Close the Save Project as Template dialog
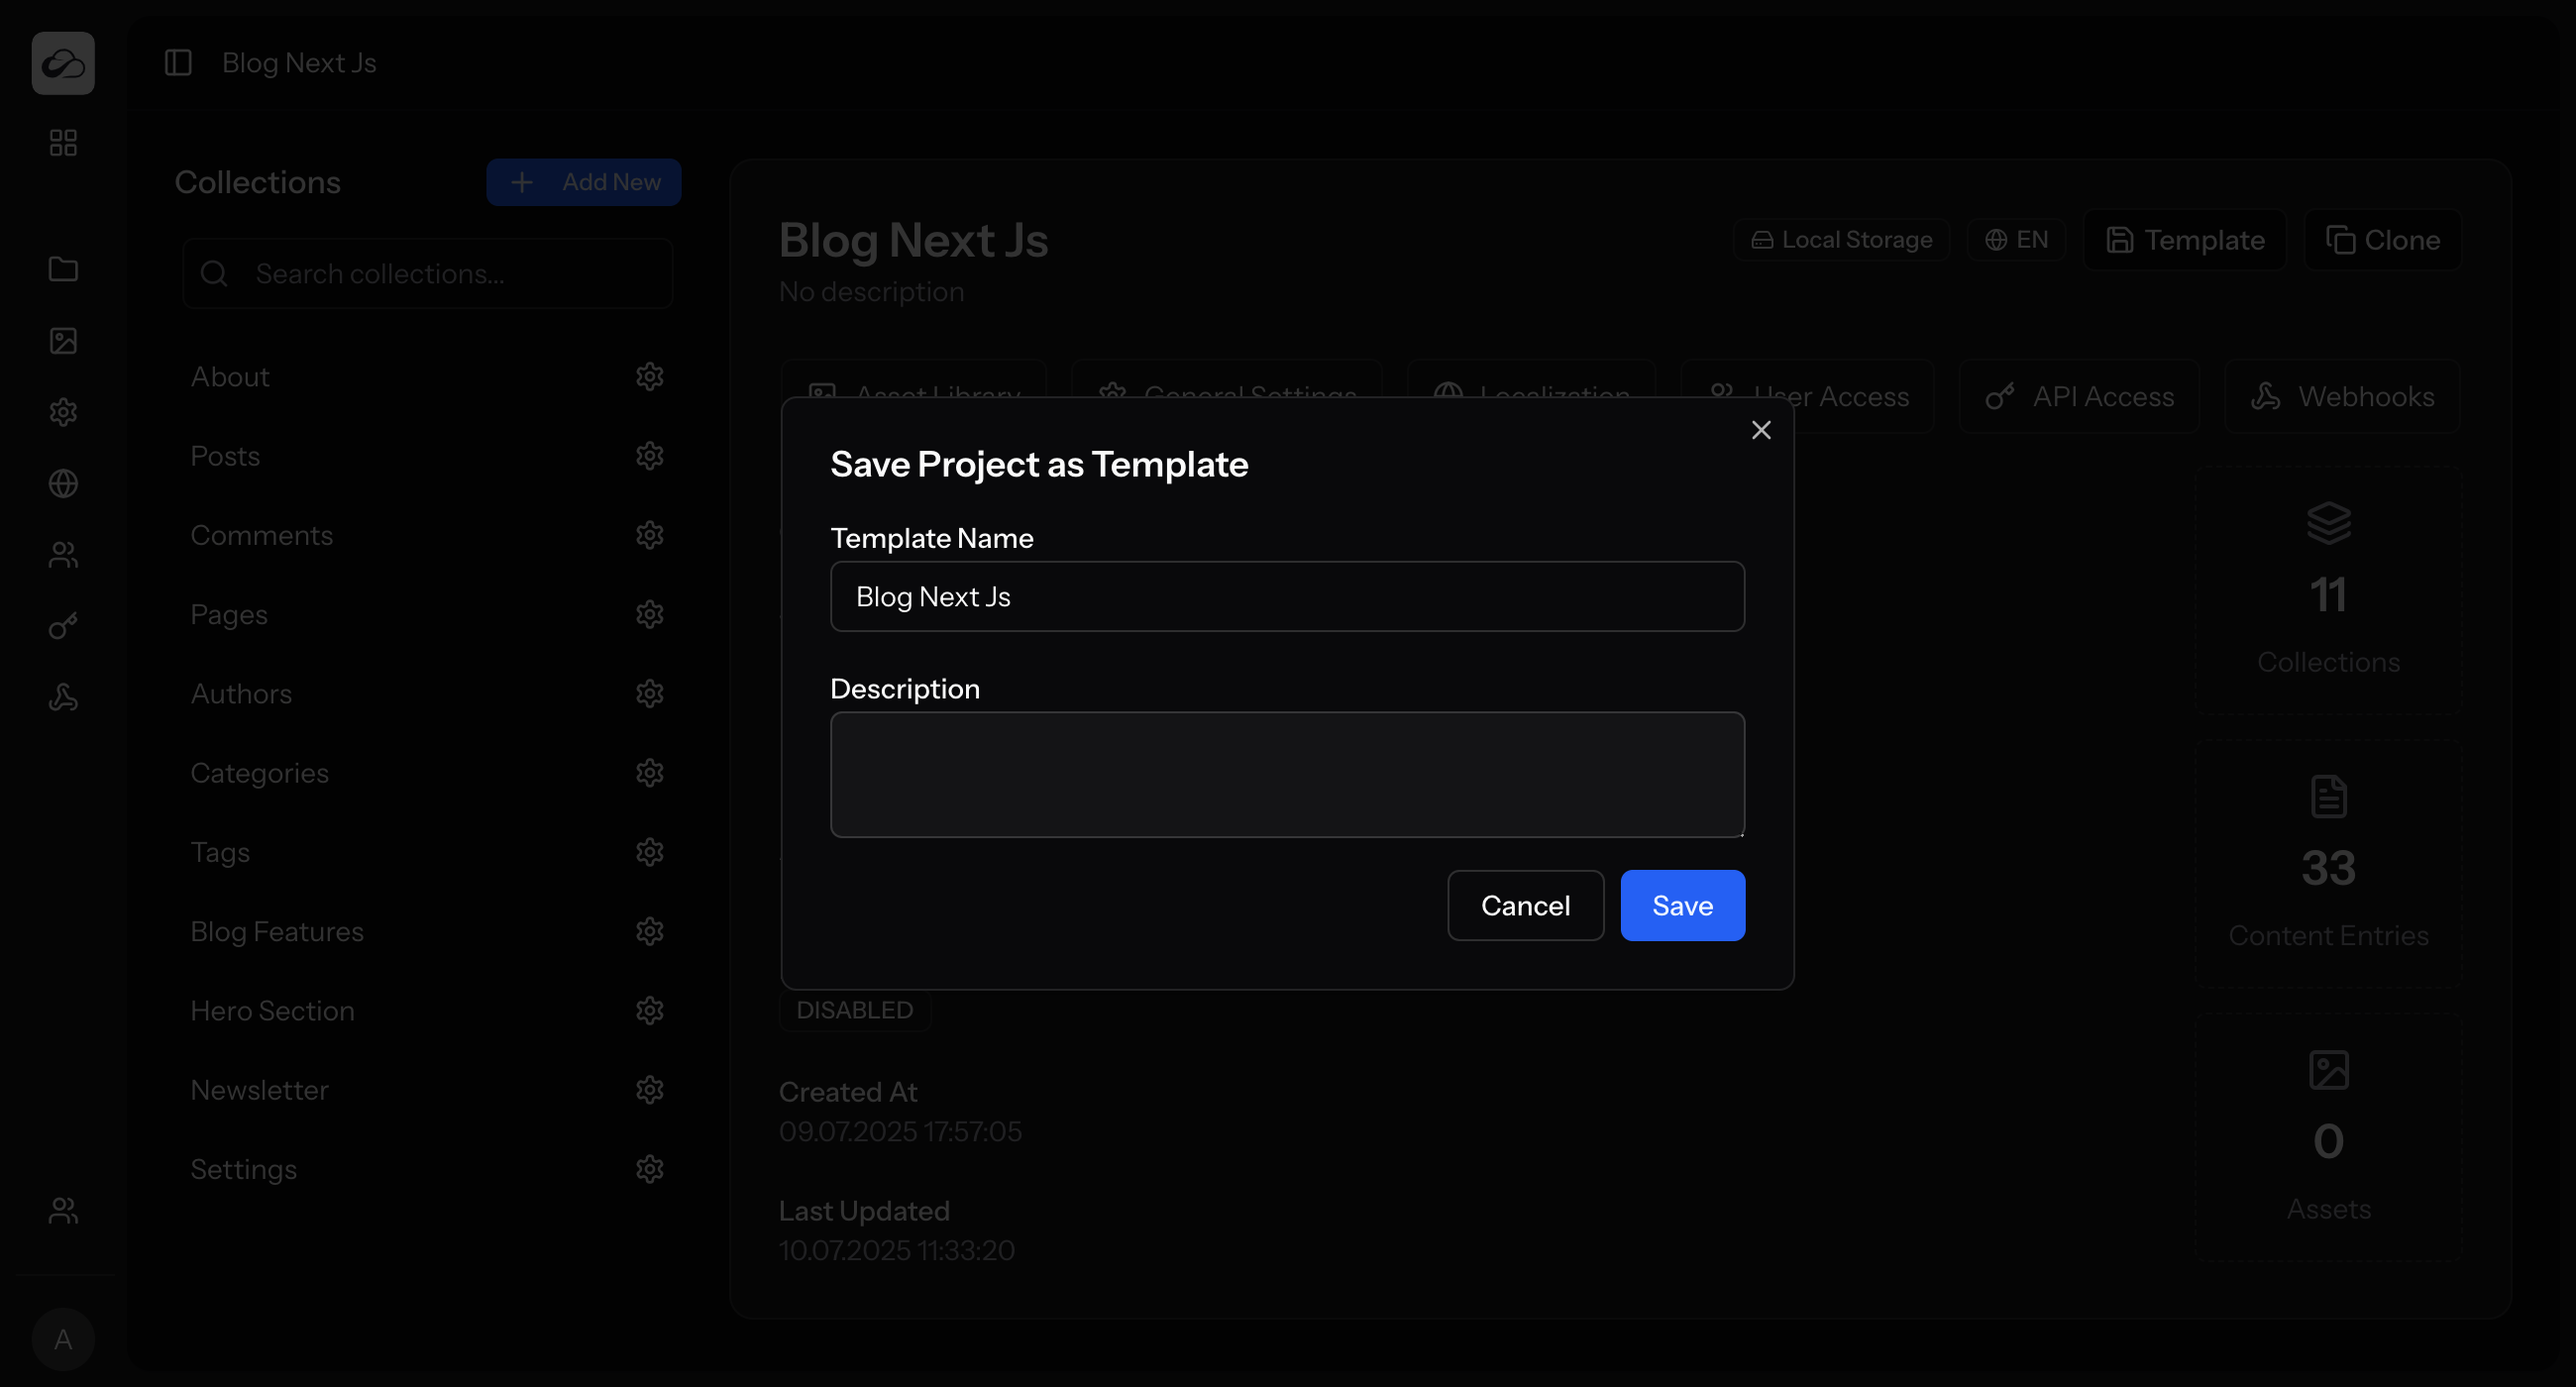The height and width of the screenshot is (1387, 2576). (1761, 430)
